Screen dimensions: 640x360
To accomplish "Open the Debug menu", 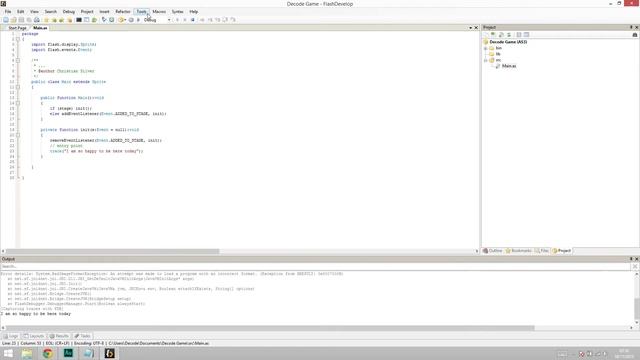I will point(69,11).
